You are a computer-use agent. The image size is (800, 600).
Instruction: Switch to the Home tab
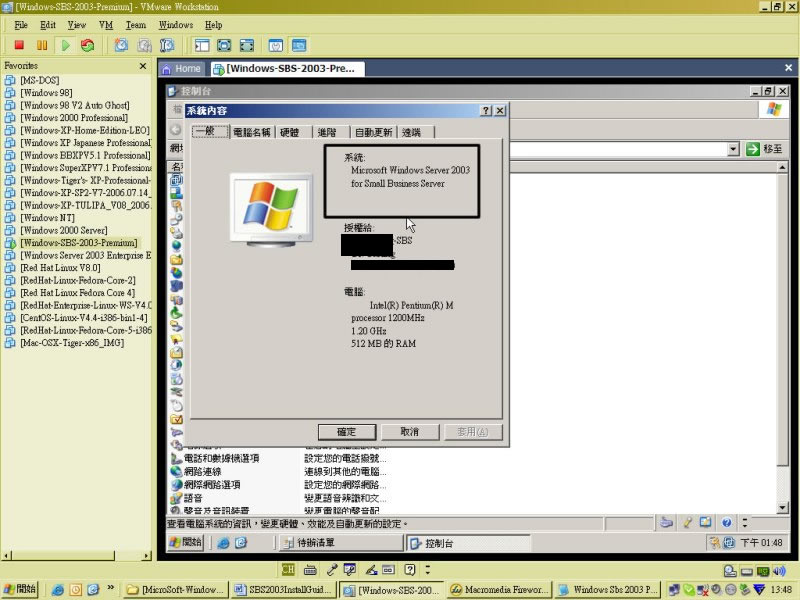(x=182, y=68)
